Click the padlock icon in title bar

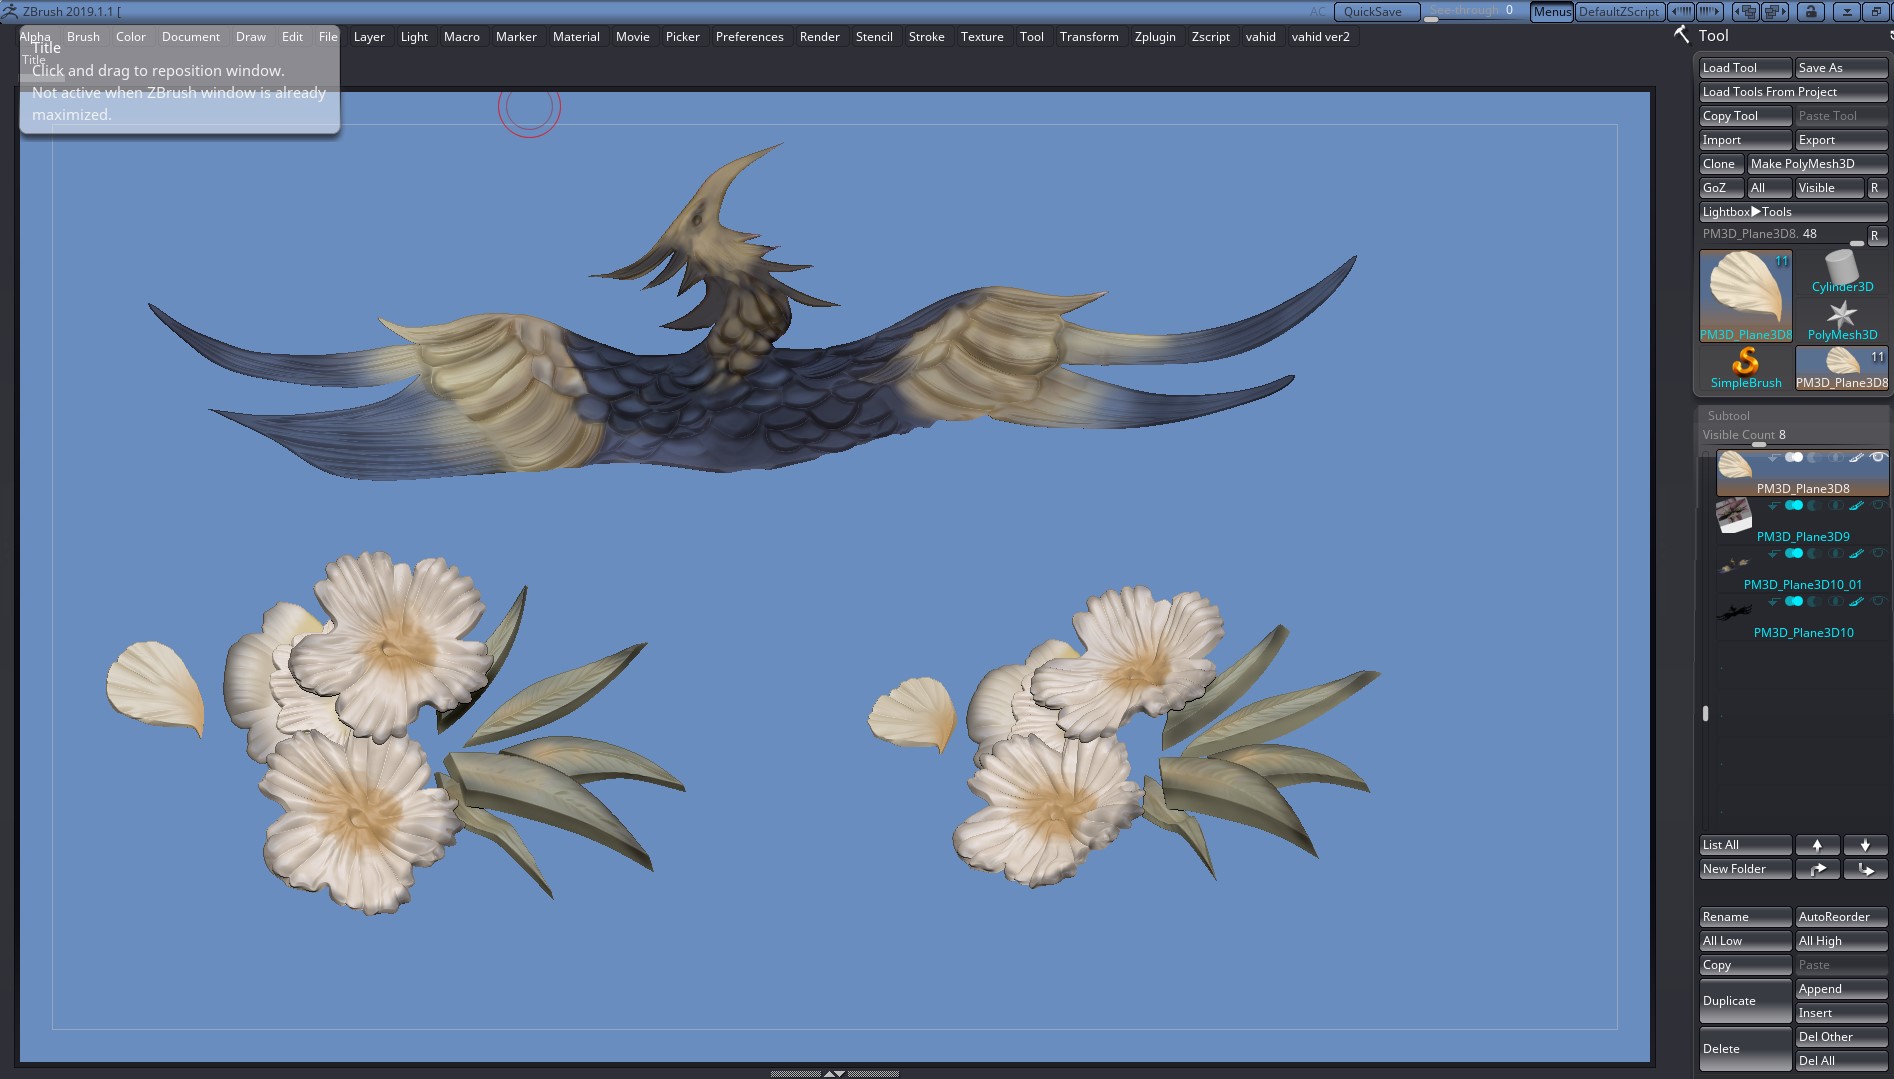click(1811, 11)
